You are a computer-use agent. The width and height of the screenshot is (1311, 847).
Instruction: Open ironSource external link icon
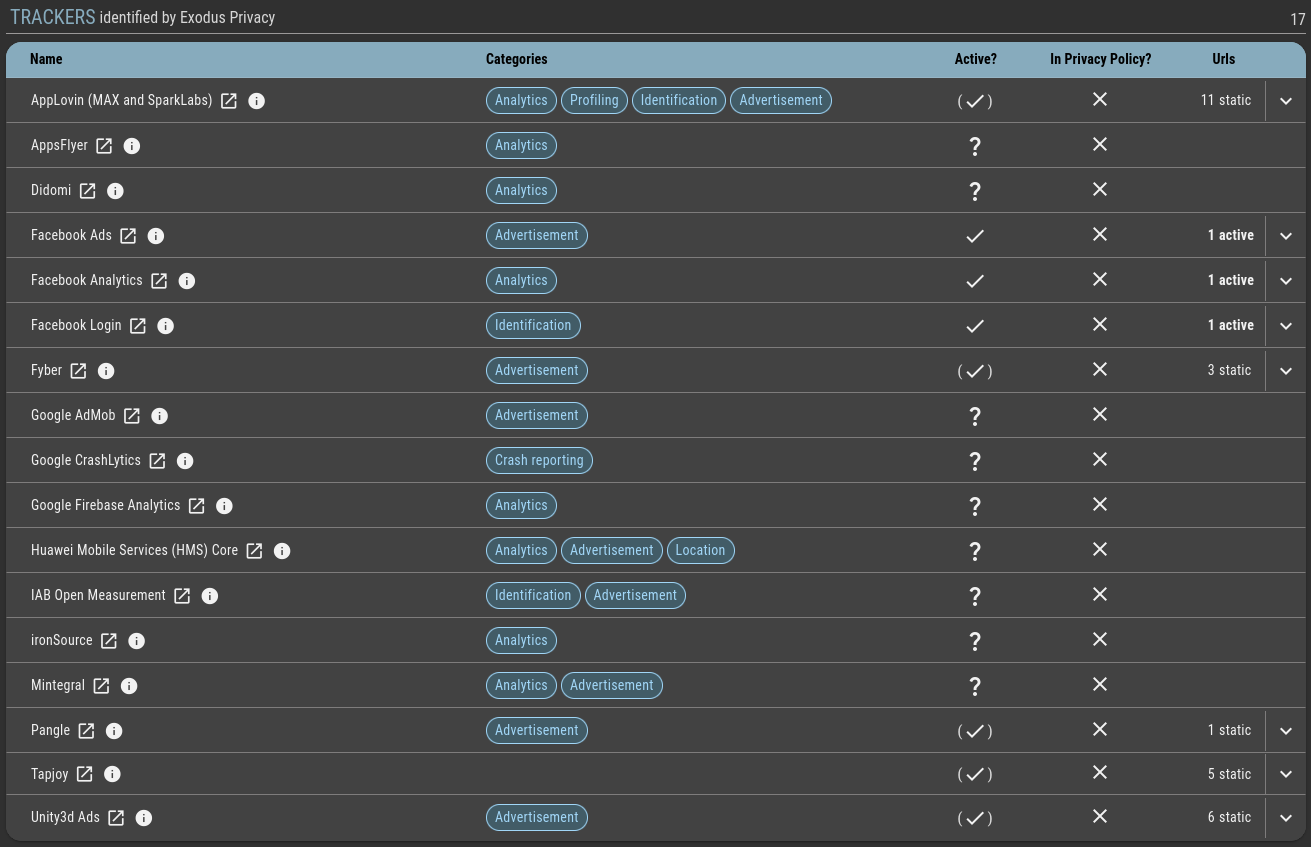coord(109,641)
